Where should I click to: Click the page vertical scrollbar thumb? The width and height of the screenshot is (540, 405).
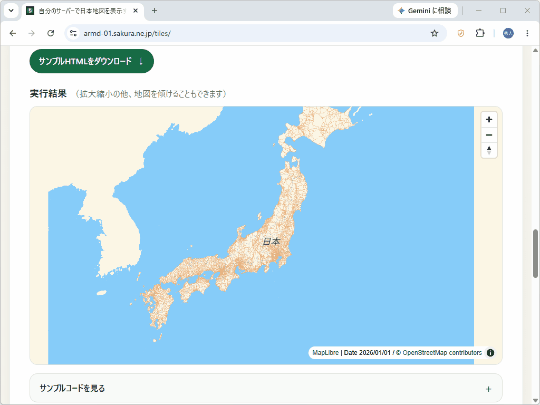(x=535, y=253)
